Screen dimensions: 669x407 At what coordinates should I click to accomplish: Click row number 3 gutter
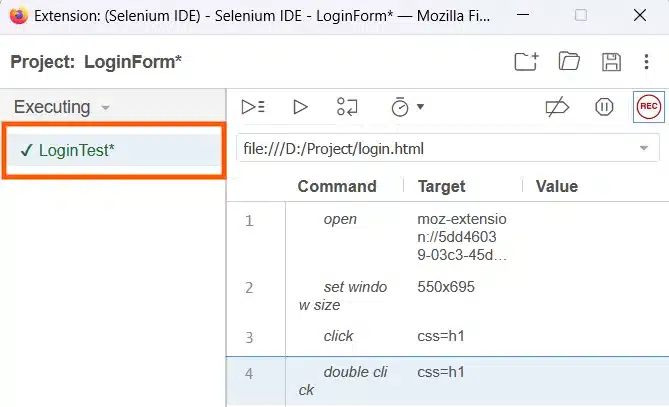[249, 337]
